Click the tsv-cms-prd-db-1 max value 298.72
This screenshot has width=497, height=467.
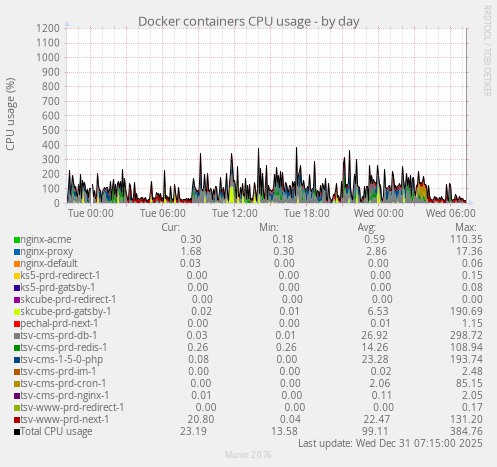point(466,335)
